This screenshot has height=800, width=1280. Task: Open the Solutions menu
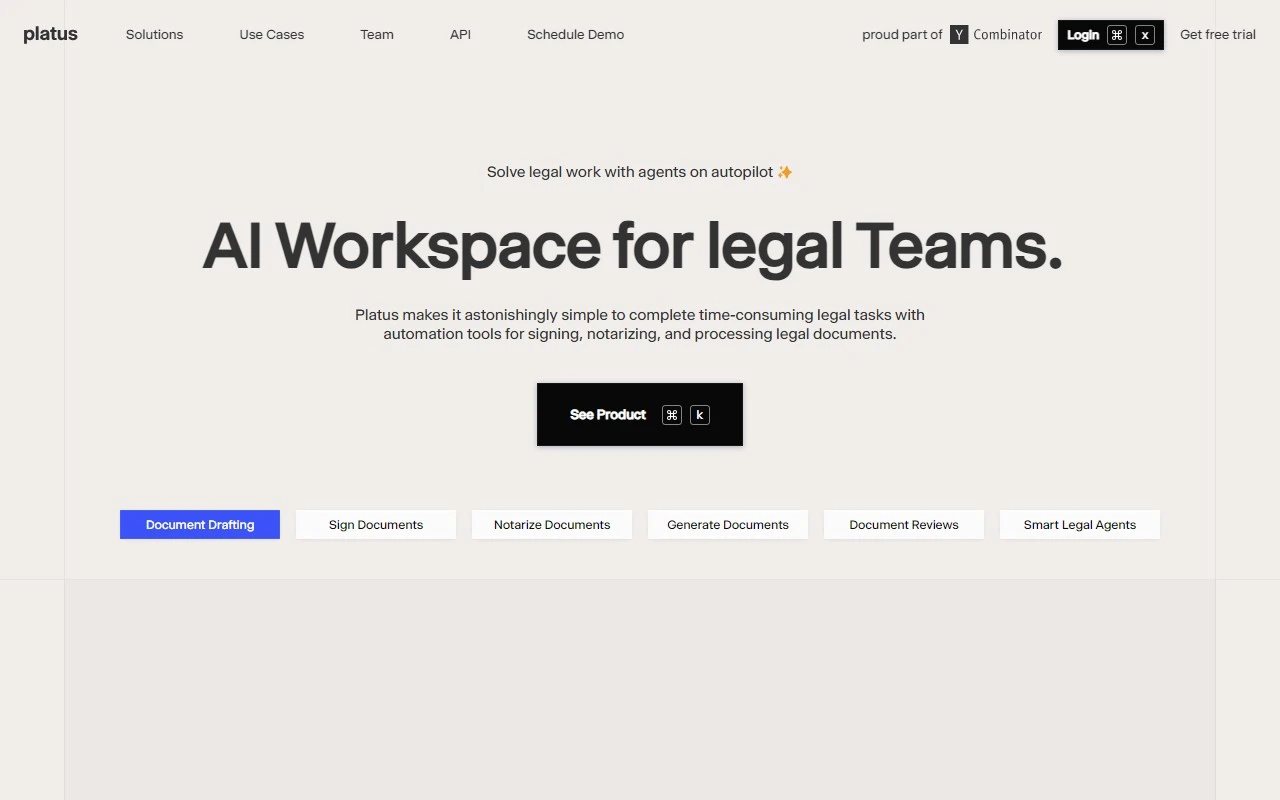[x=154, y=34]
